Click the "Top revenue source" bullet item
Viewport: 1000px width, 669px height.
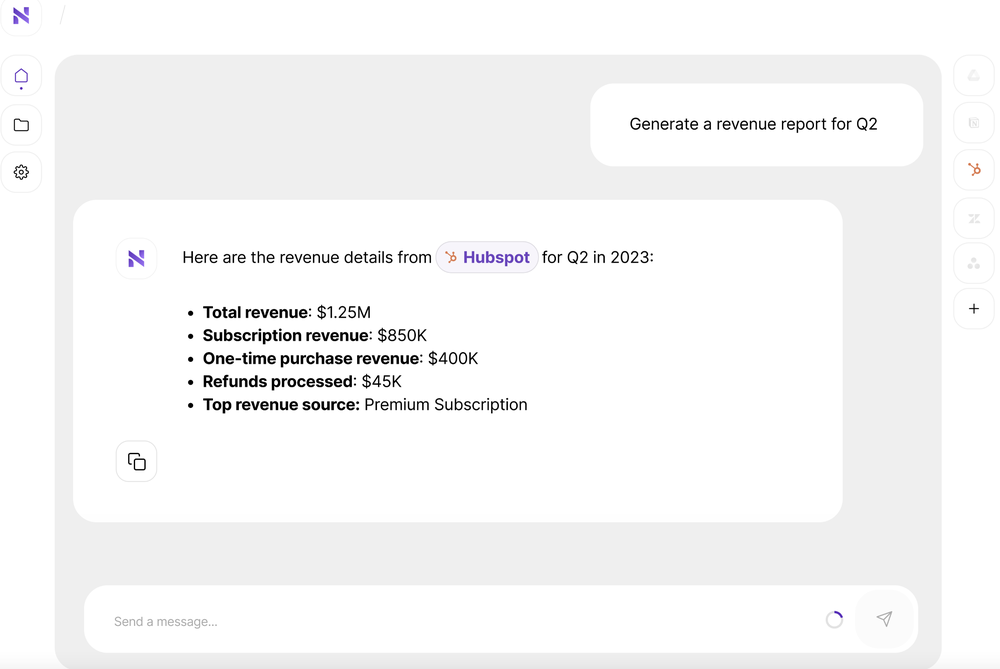[x=365, y=405]
